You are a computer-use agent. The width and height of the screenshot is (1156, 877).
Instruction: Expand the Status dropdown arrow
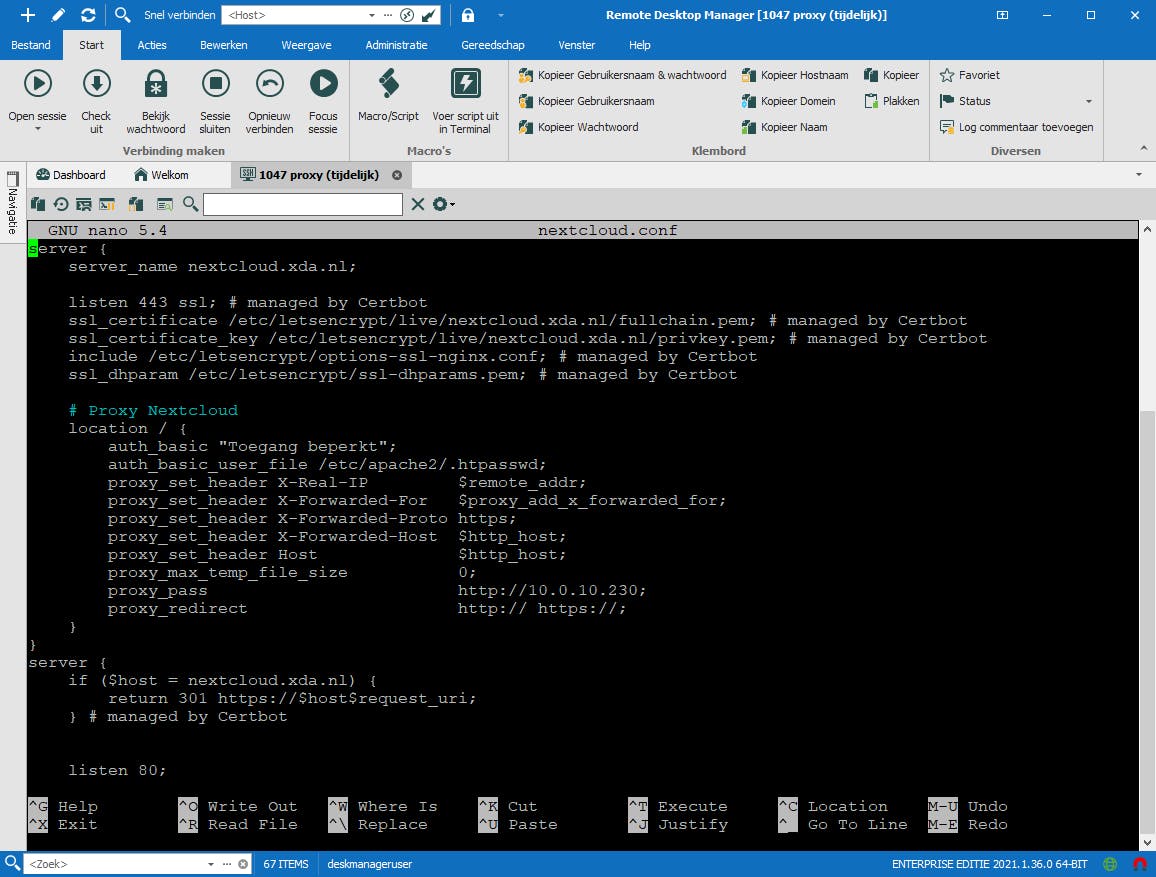coord(1089,101)
